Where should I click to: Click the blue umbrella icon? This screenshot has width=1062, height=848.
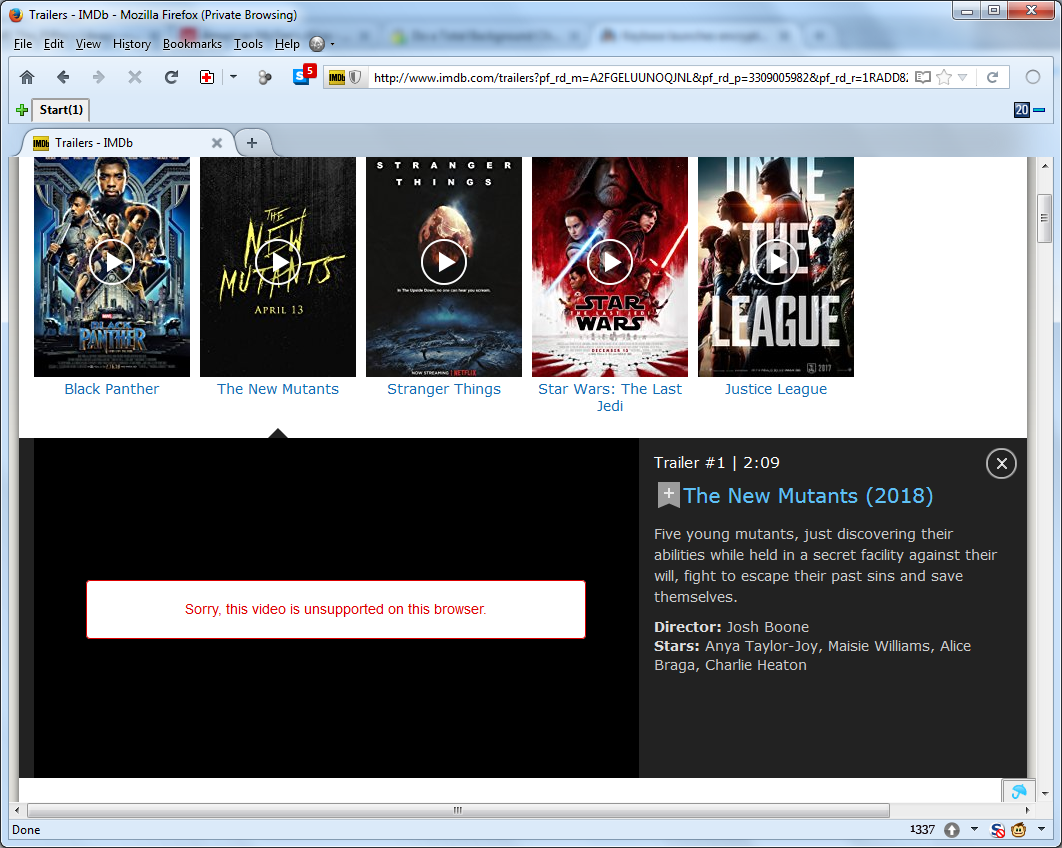tap(1019, 791)
